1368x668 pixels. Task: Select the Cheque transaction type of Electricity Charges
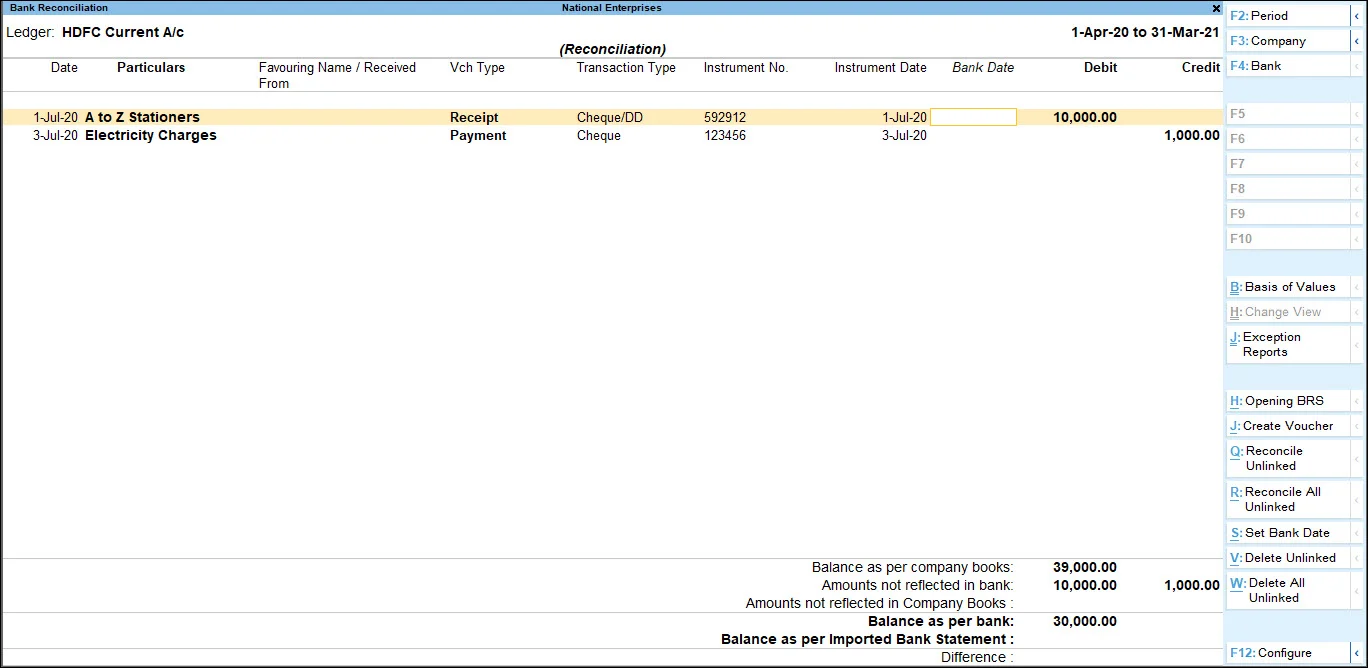(x=599, y=135)
